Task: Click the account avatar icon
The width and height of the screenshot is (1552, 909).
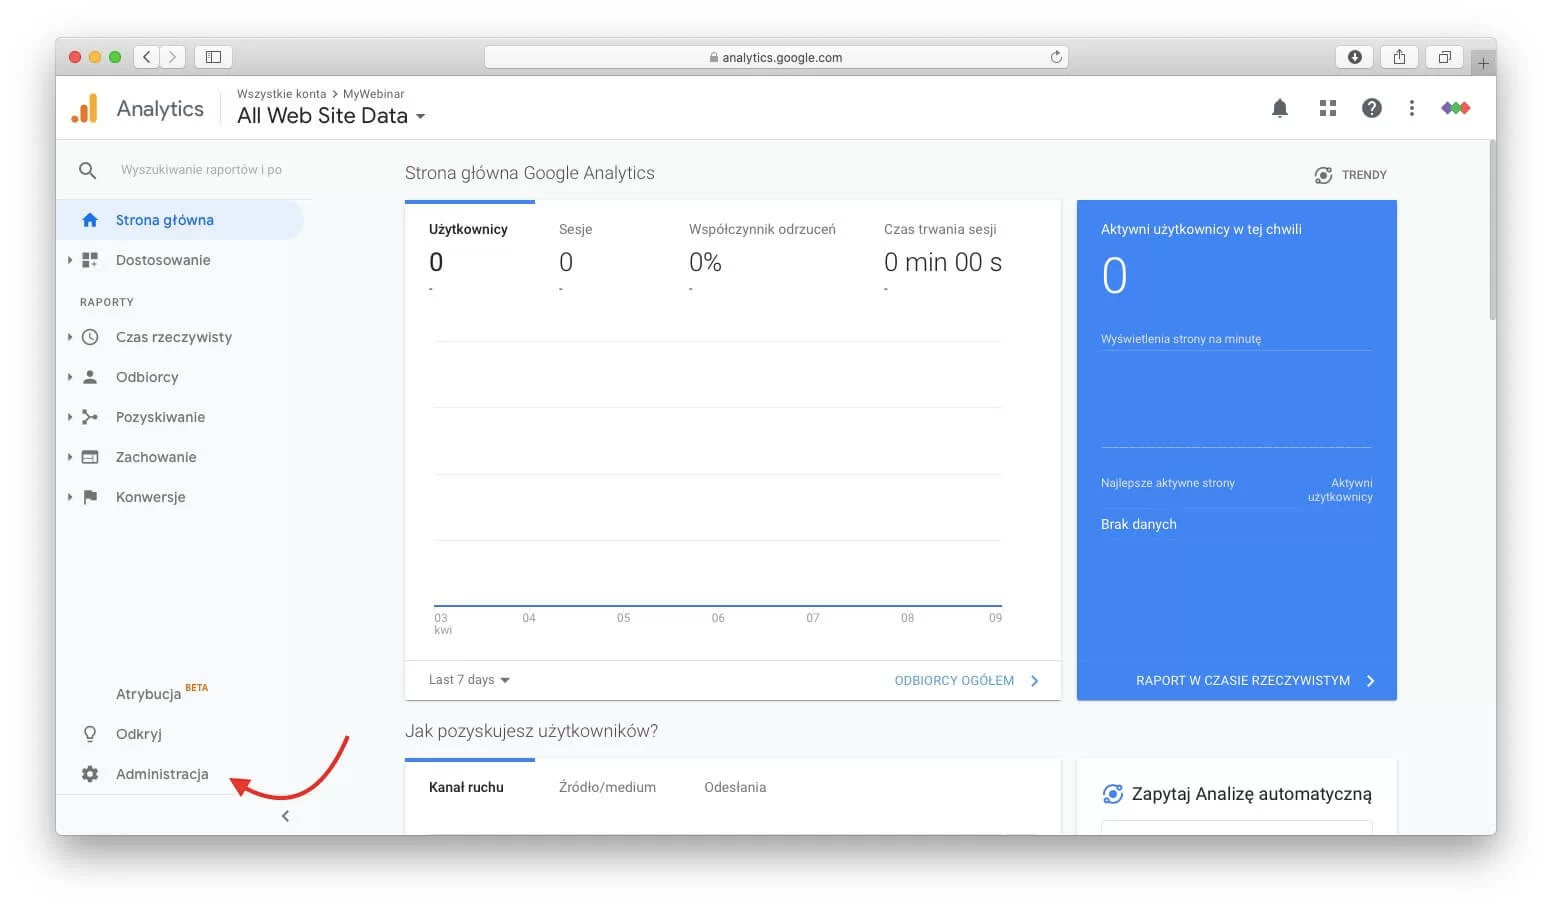Action: pos(1455,108)
